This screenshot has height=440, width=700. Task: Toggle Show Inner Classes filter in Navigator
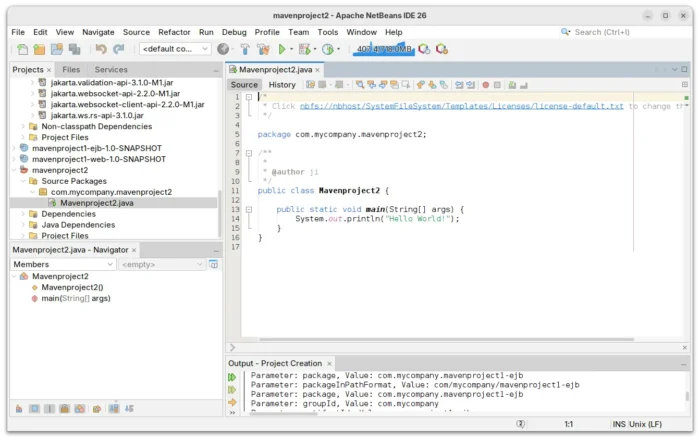(x=79, y=409)
